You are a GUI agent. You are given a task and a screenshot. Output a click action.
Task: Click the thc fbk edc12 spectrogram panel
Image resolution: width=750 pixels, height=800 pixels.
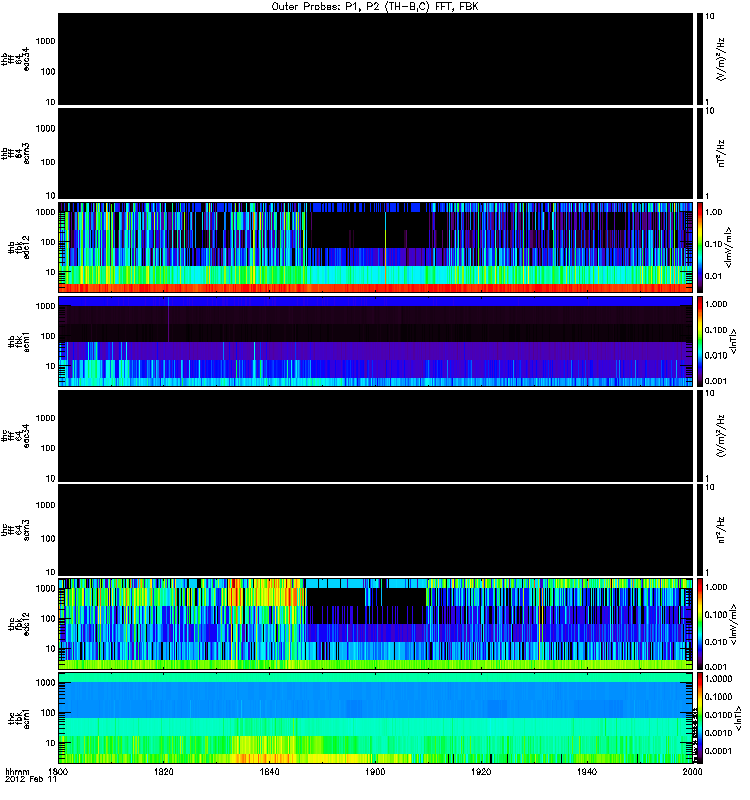pos(375,622)
